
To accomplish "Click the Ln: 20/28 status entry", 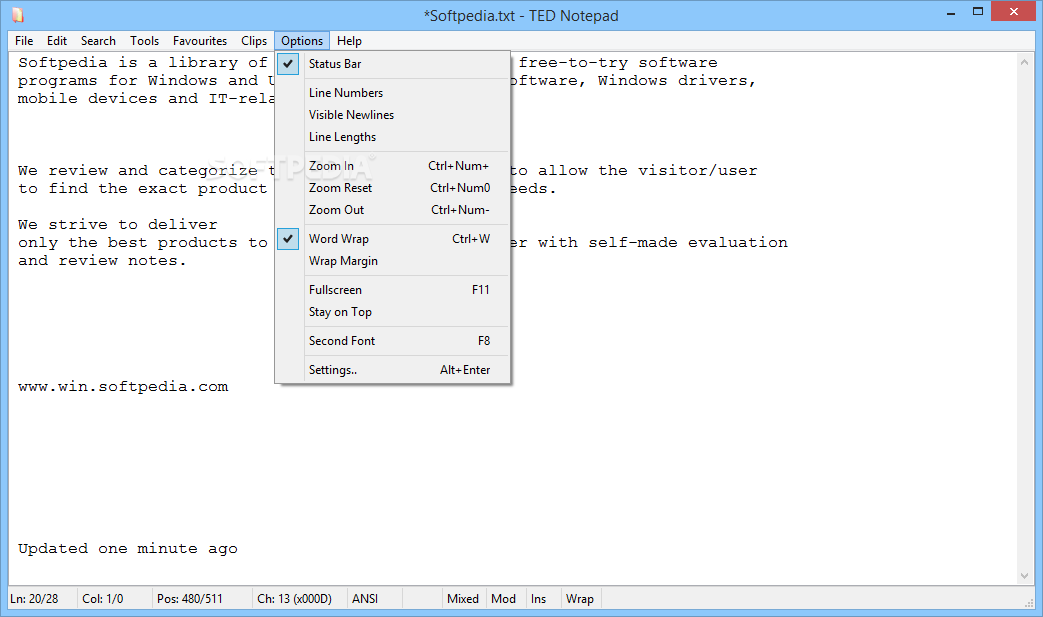I will point(34,598).
